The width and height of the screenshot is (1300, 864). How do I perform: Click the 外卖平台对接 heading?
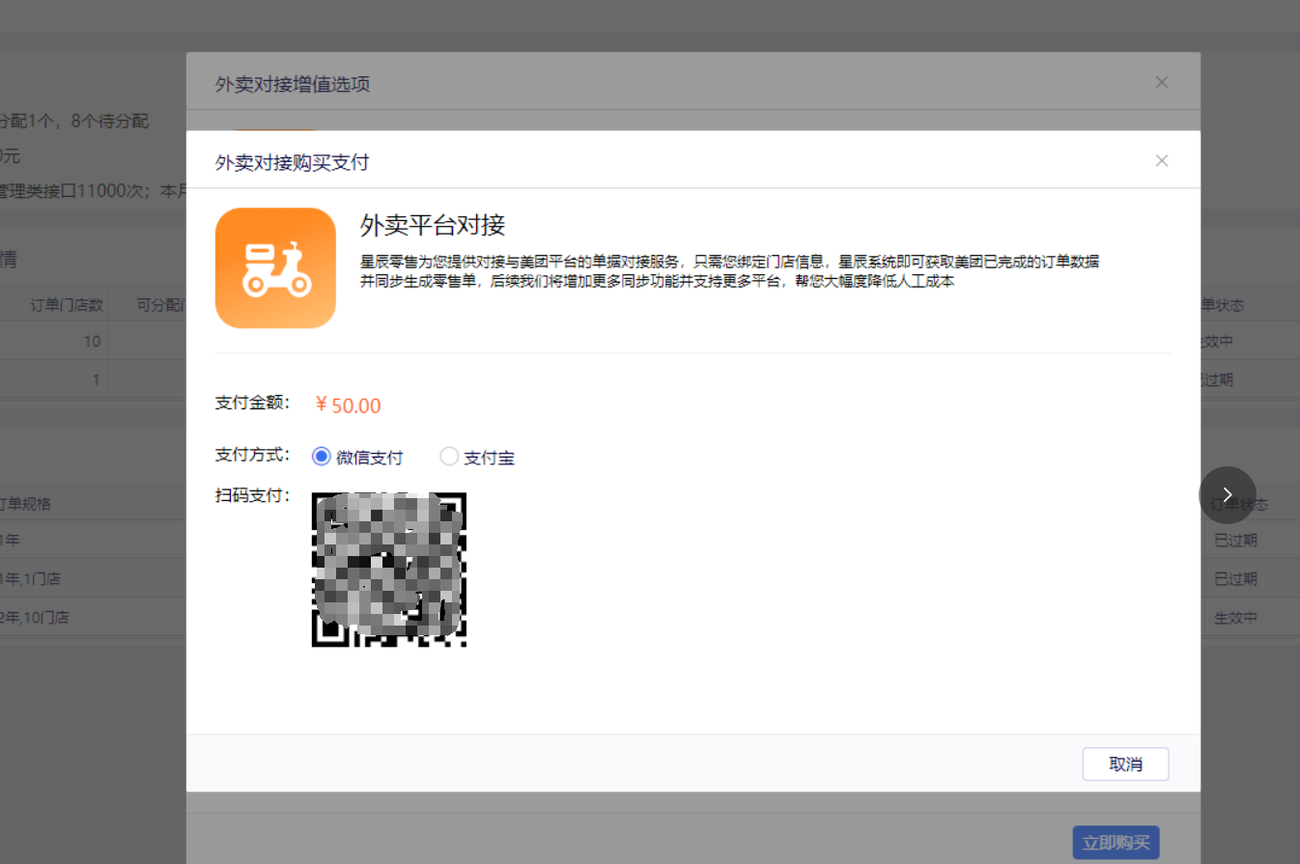point(433,224)
